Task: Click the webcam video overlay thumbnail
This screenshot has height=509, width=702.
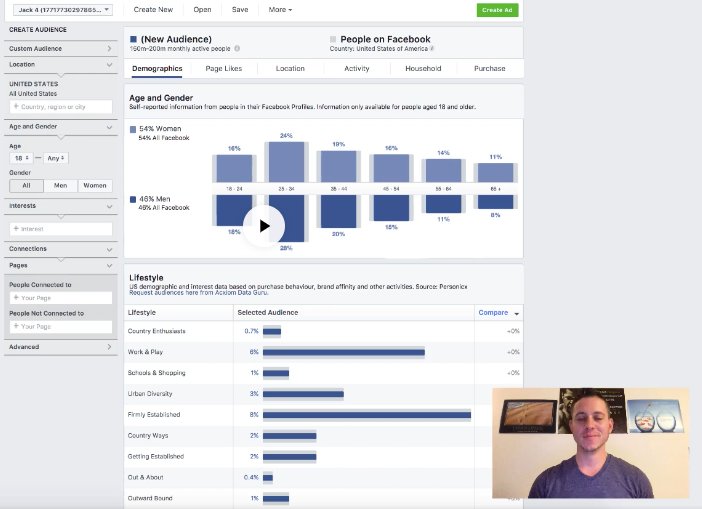Action: click(x=591, y=443)
